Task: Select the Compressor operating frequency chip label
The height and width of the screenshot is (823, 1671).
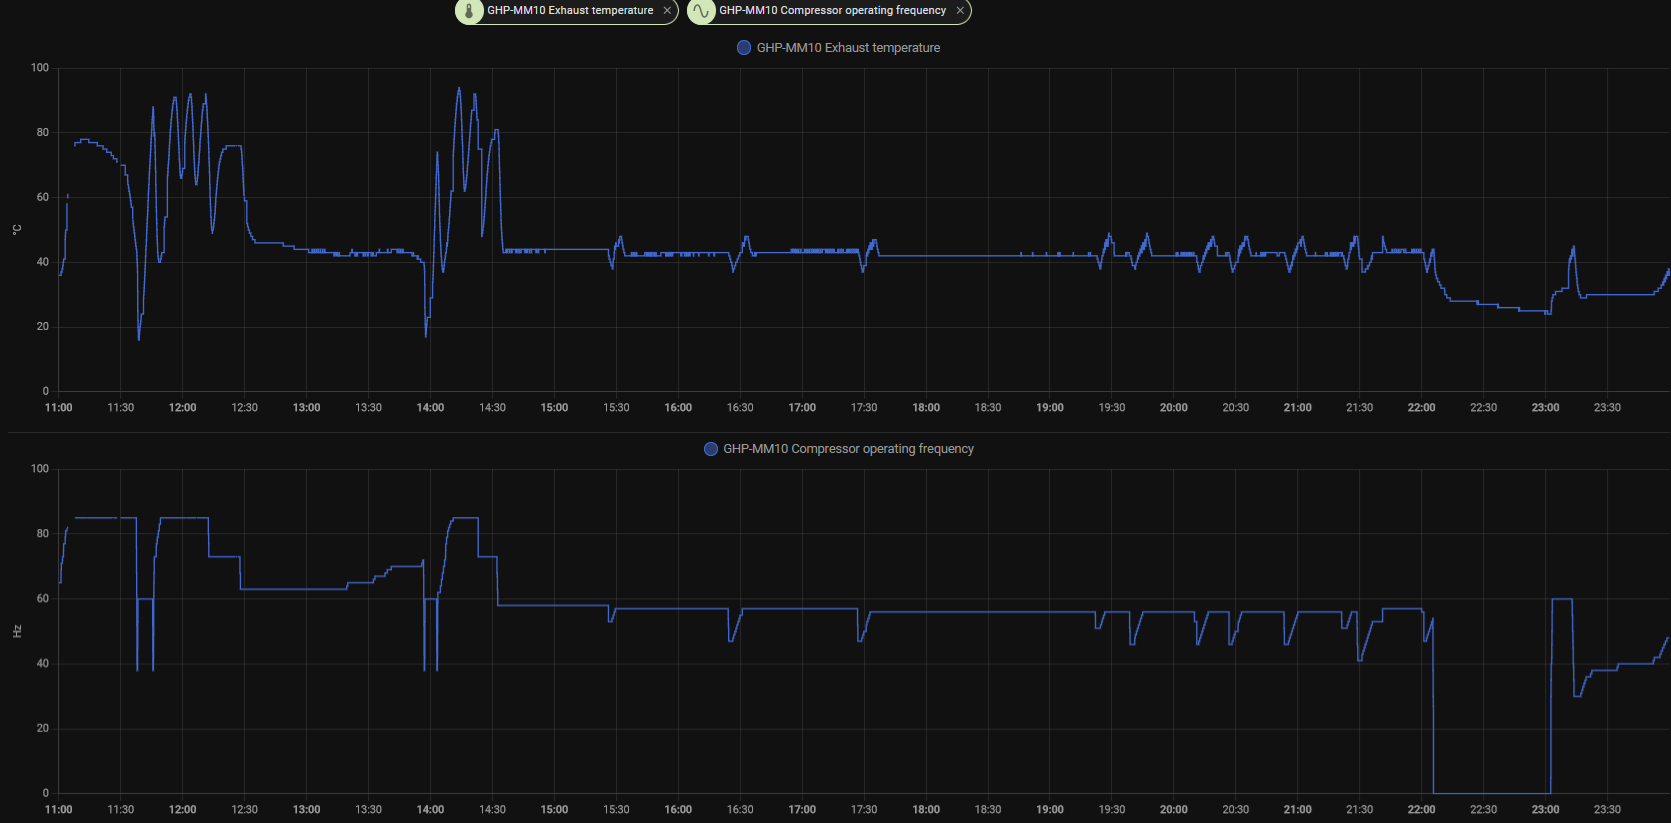Action: (x=832, y=11)
